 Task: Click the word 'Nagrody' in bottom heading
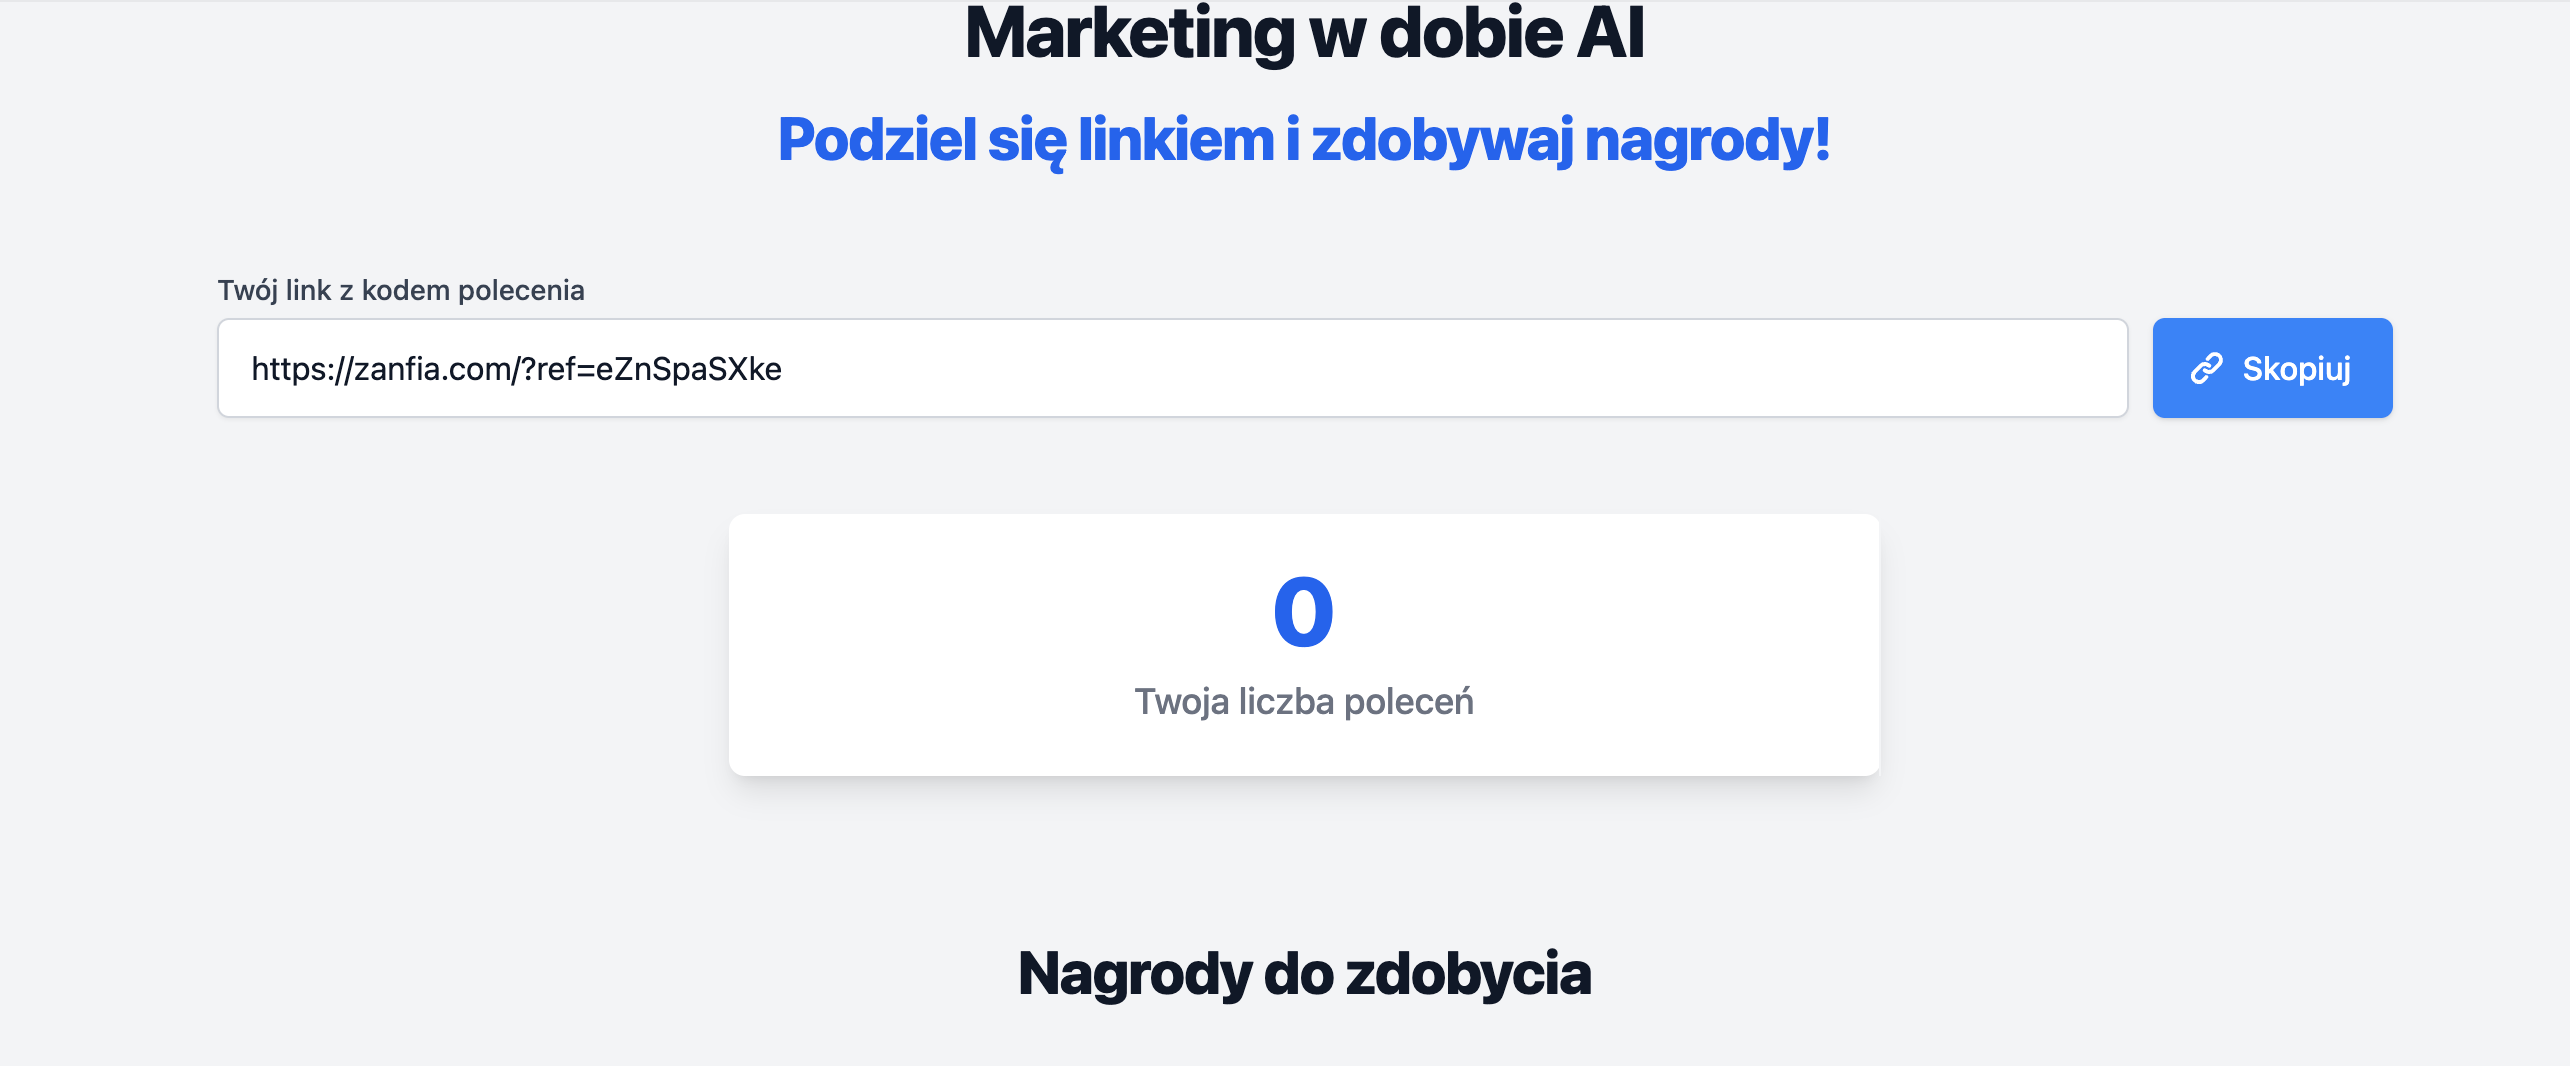click(x=1135, y=973)
